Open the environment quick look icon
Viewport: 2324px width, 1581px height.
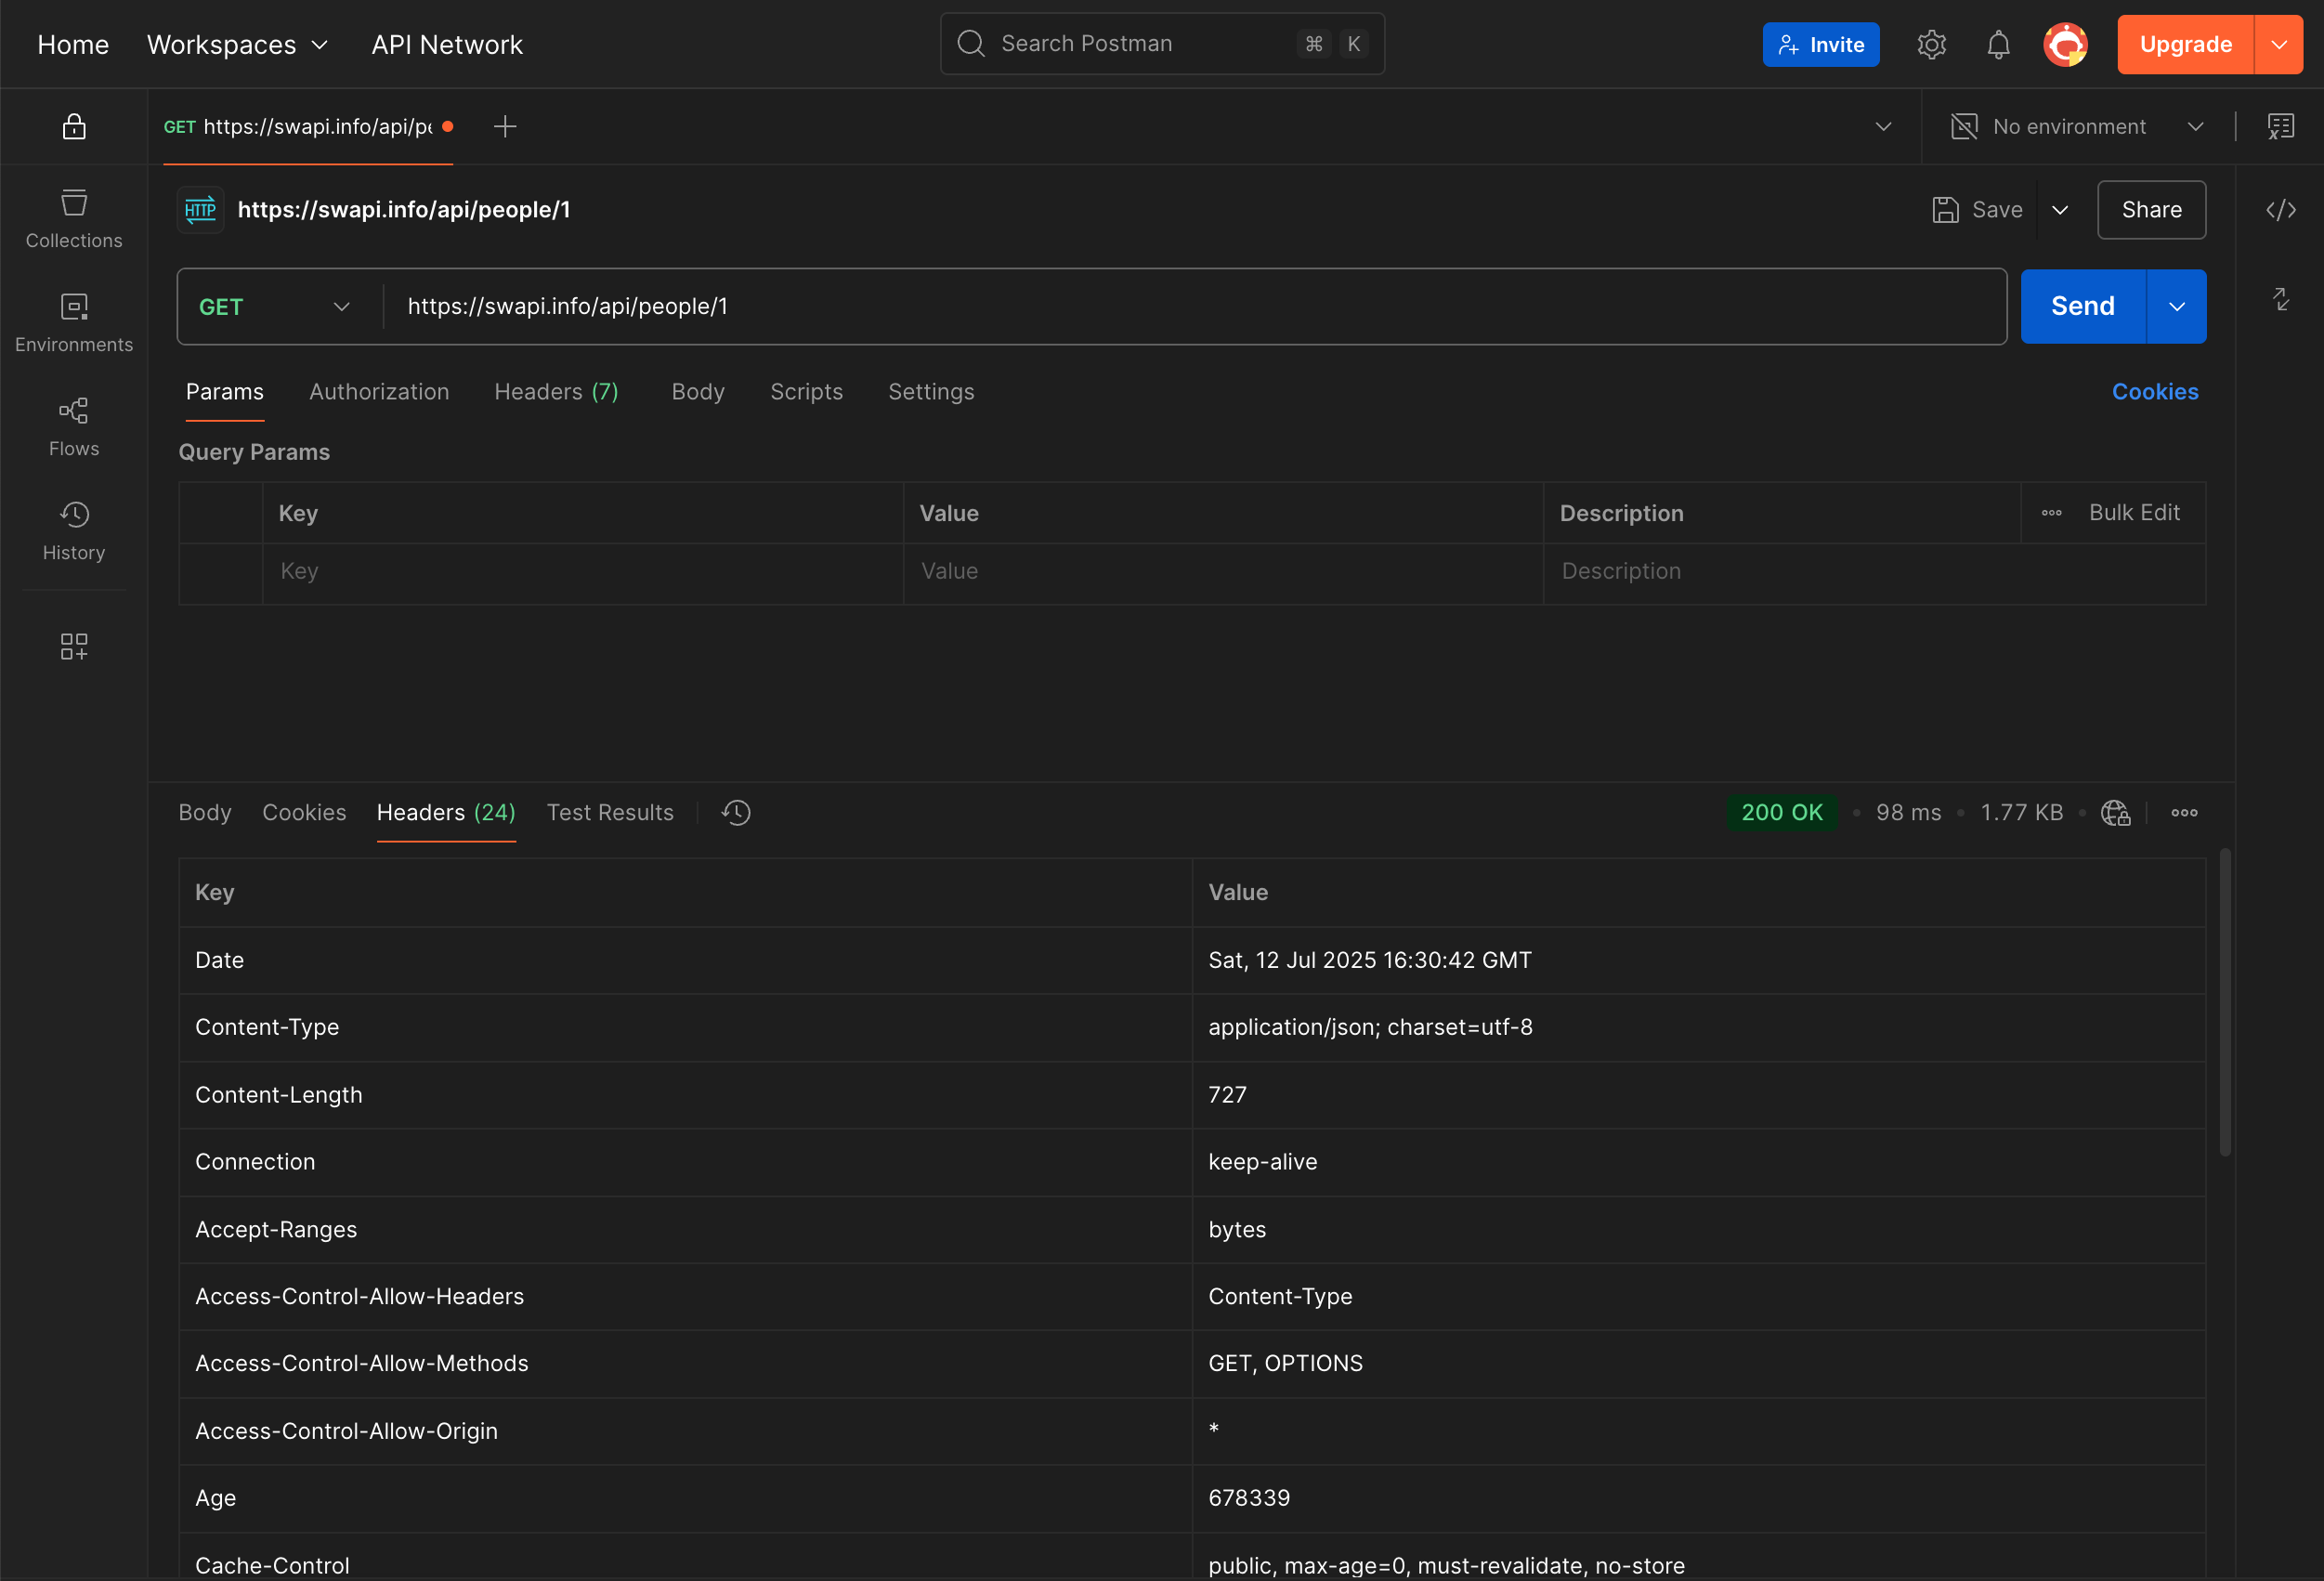(x=2280, y=126)
